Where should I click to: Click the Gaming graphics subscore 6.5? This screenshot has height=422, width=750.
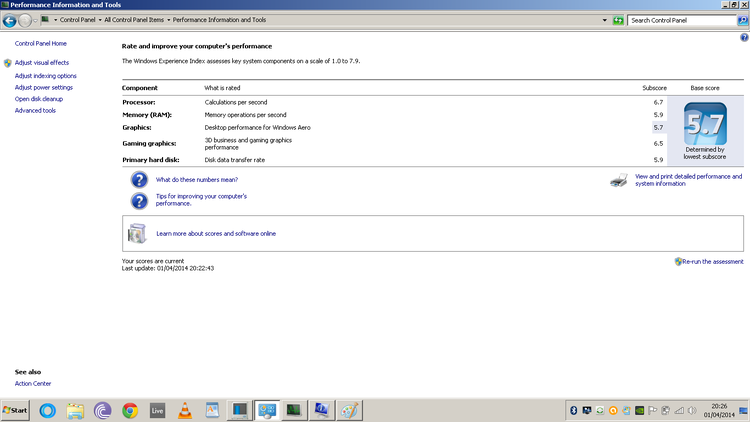pyautogui.click(x=658, y=144)
